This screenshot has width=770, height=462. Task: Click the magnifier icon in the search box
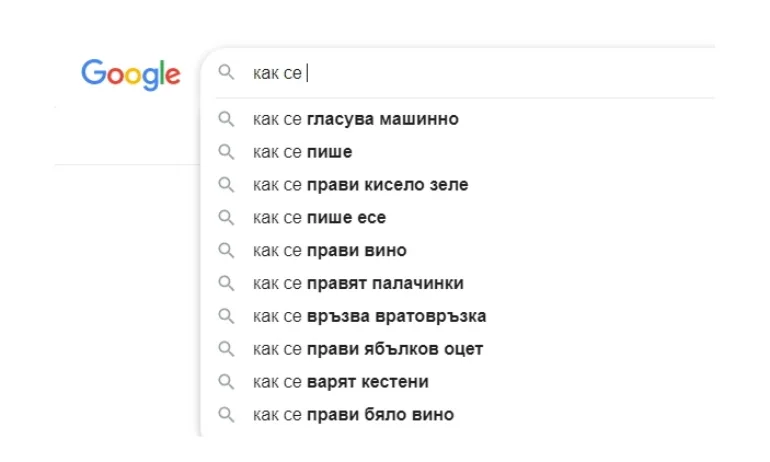pos(227,73)
